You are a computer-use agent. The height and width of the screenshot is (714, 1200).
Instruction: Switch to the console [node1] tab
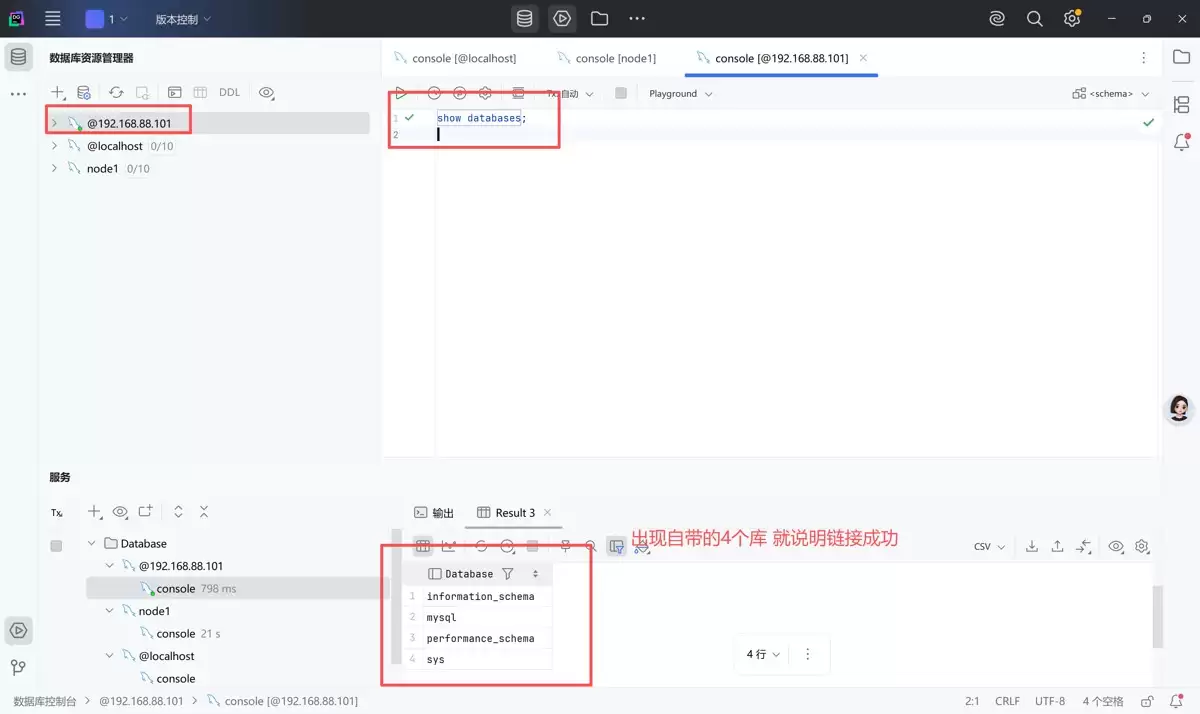click(x=607, y=58)
